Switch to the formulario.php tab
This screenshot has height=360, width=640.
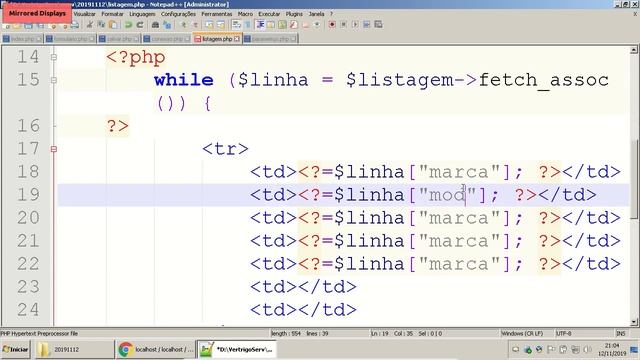[x=70, y=39]
